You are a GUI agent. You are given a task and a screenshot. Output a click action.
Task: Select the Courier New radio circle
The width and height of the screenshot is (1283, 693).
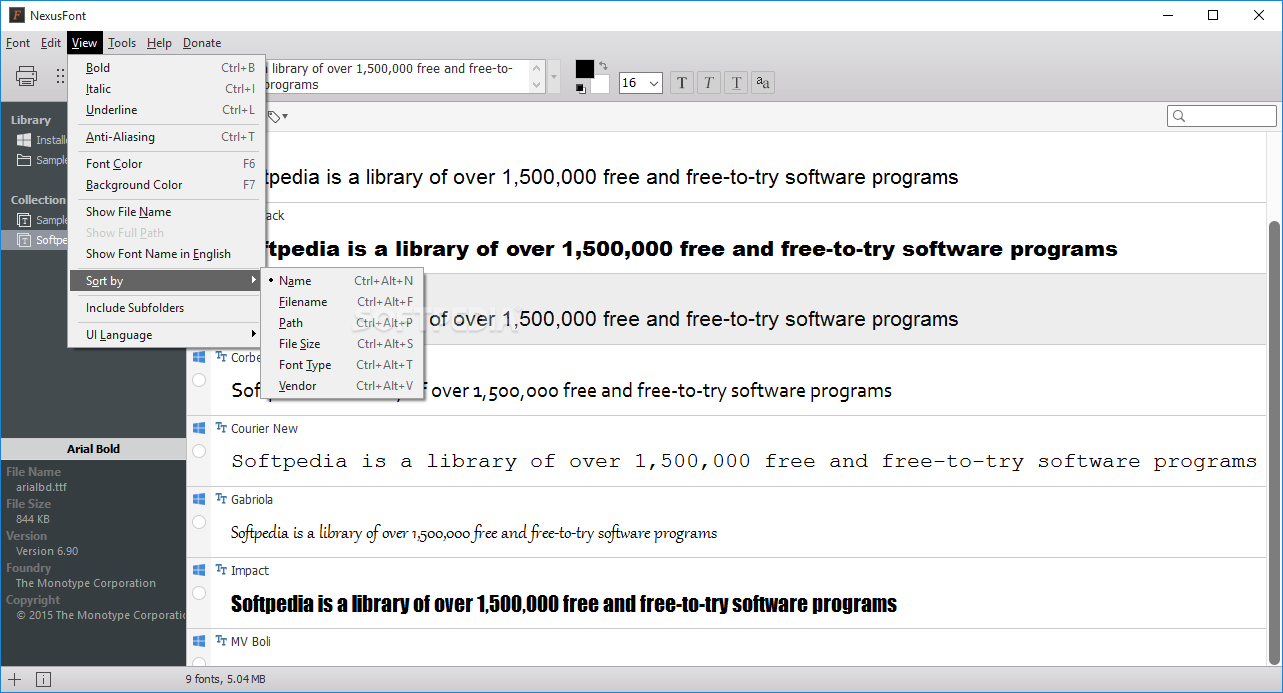coord(198,451)
